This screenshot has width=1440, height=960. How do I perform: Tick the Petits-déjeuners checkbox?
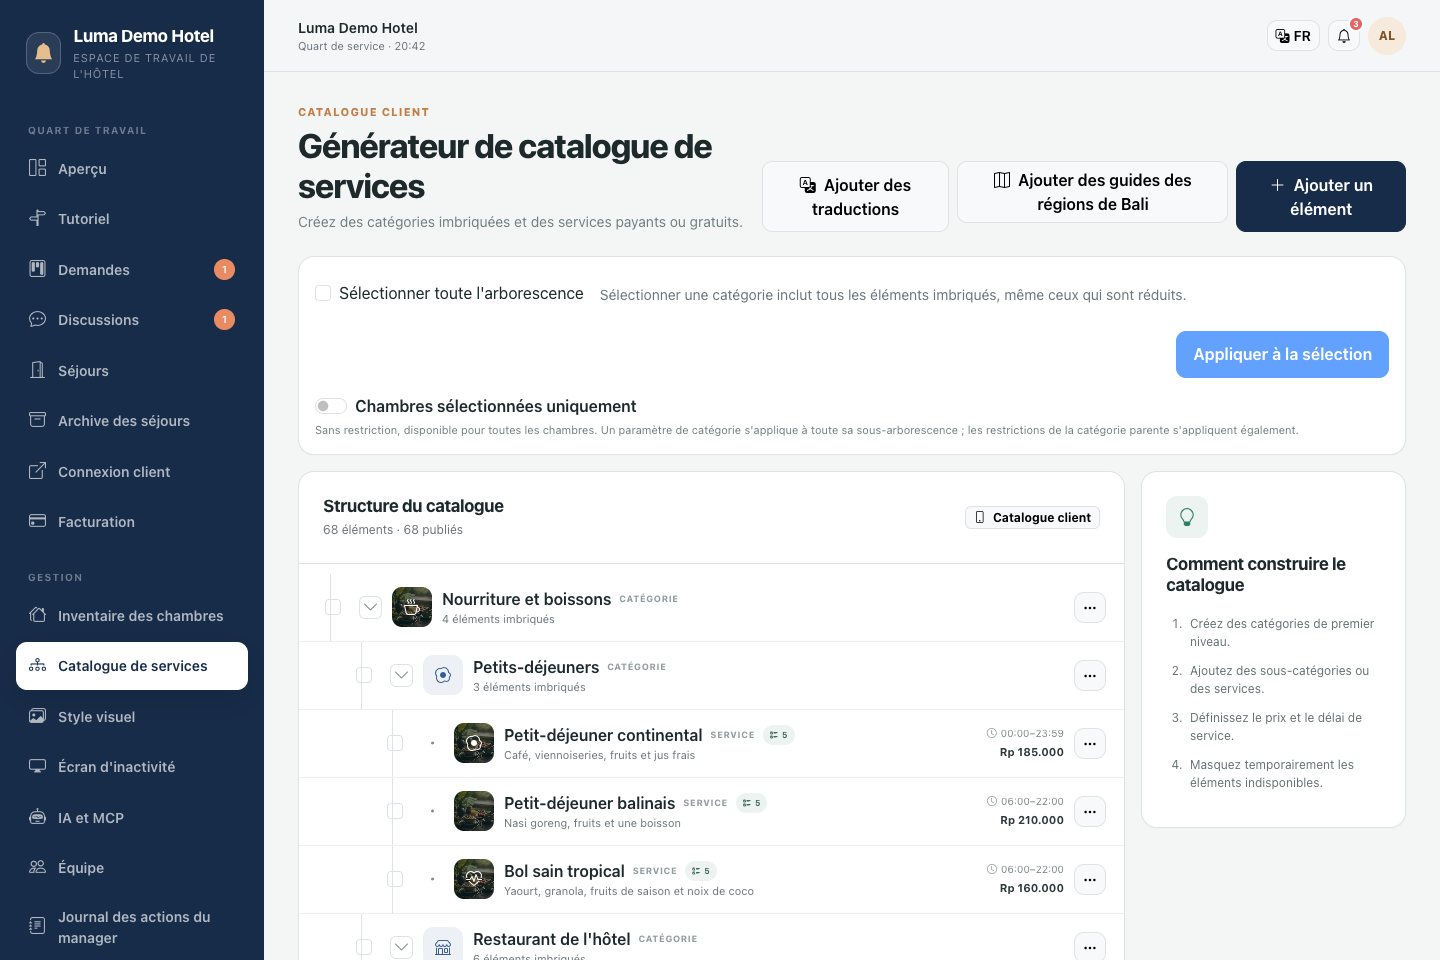pos(364,675)
